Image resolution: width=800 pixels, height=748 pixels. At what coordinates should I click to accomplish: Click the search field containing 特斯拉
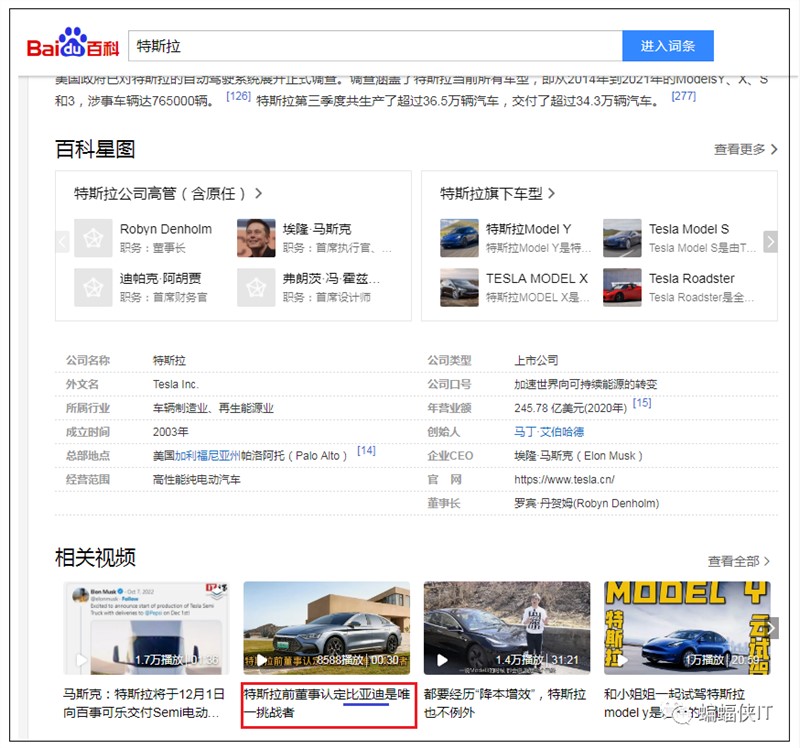point(375,46)
